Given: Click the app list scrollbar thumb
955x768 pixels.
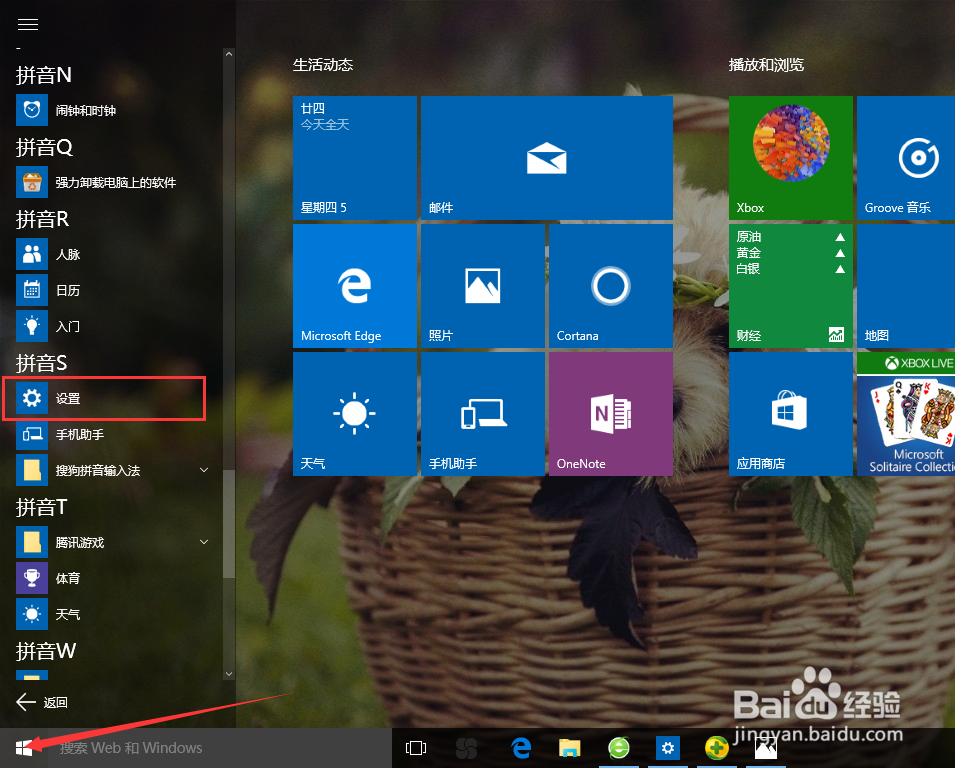Looking at the screenshot, I should point(228,524).
